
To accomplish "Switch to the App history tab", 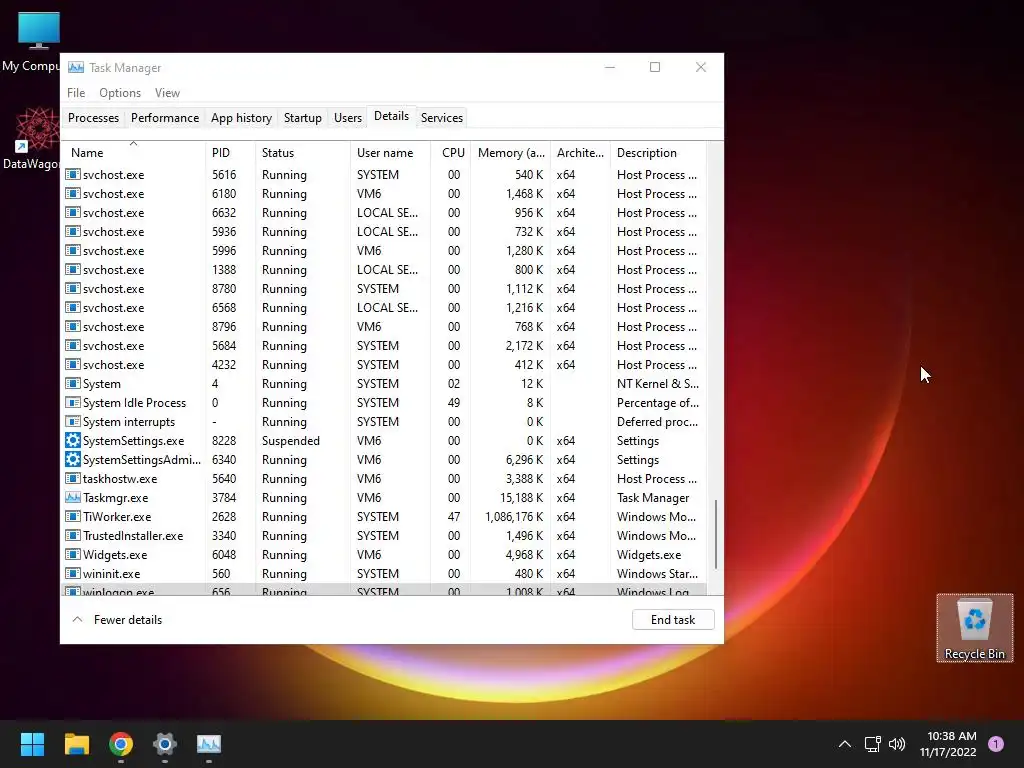I will pyautogui.click(x=241, y=118).
